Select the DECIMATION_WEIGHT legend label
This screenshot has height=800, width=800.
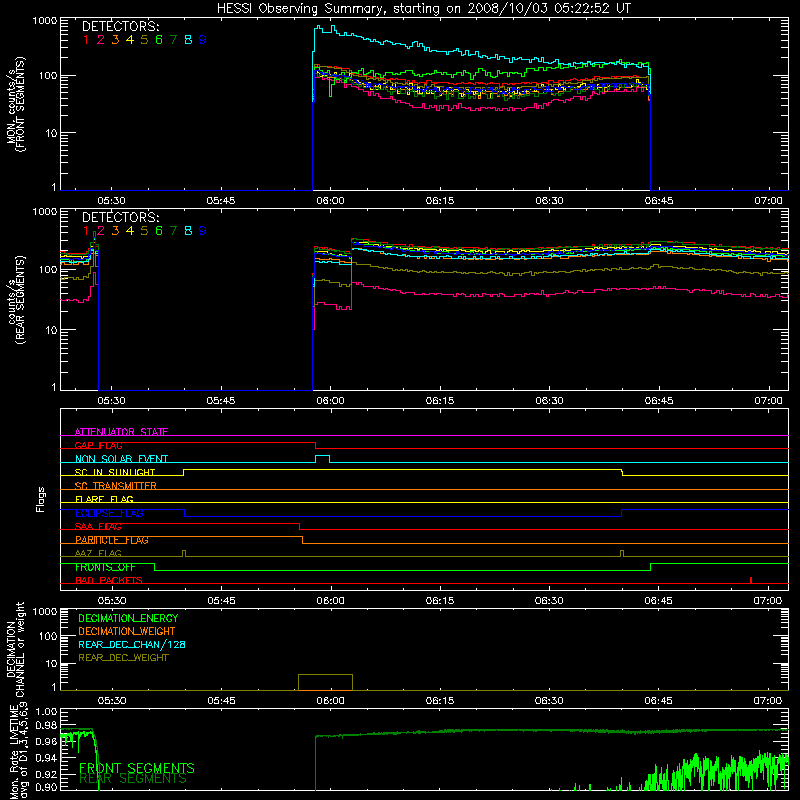pos(127,631)
